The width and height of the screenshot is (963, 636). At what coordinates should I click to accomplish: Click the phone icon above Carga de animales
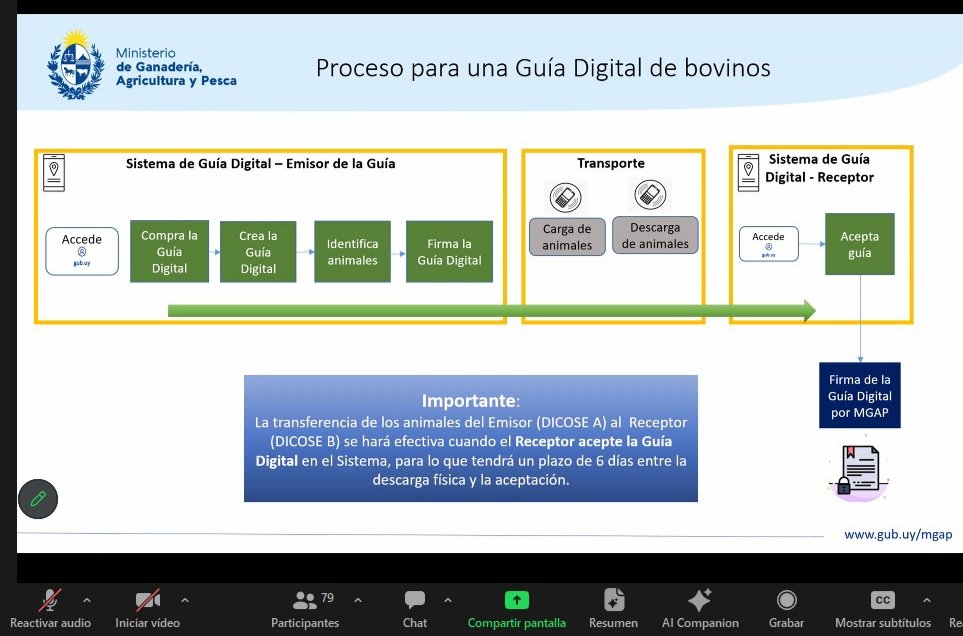pyautogui.click(x=565, y=198)
